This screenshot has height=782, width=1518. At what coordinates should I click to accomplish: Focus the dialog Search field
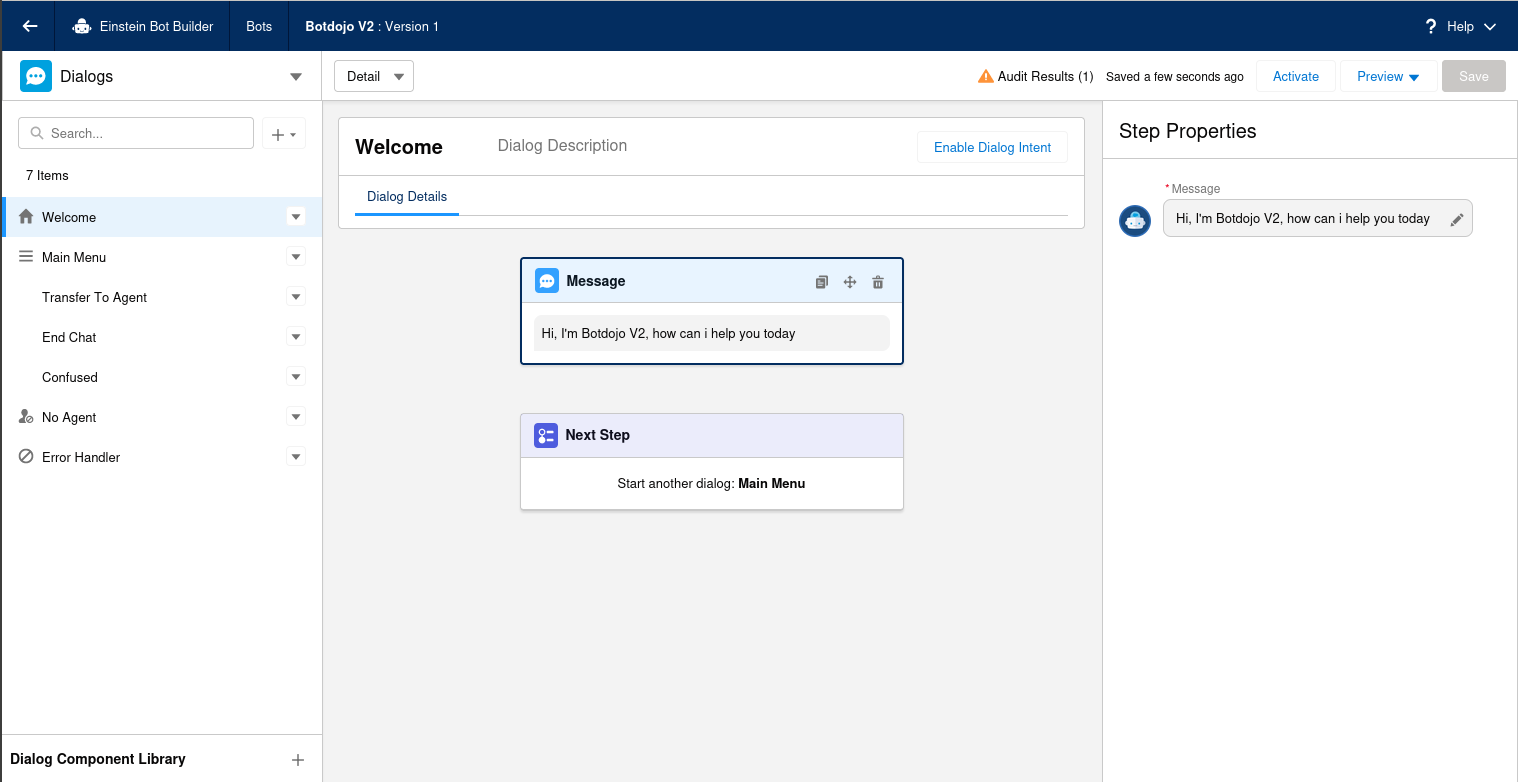(136, 133)
